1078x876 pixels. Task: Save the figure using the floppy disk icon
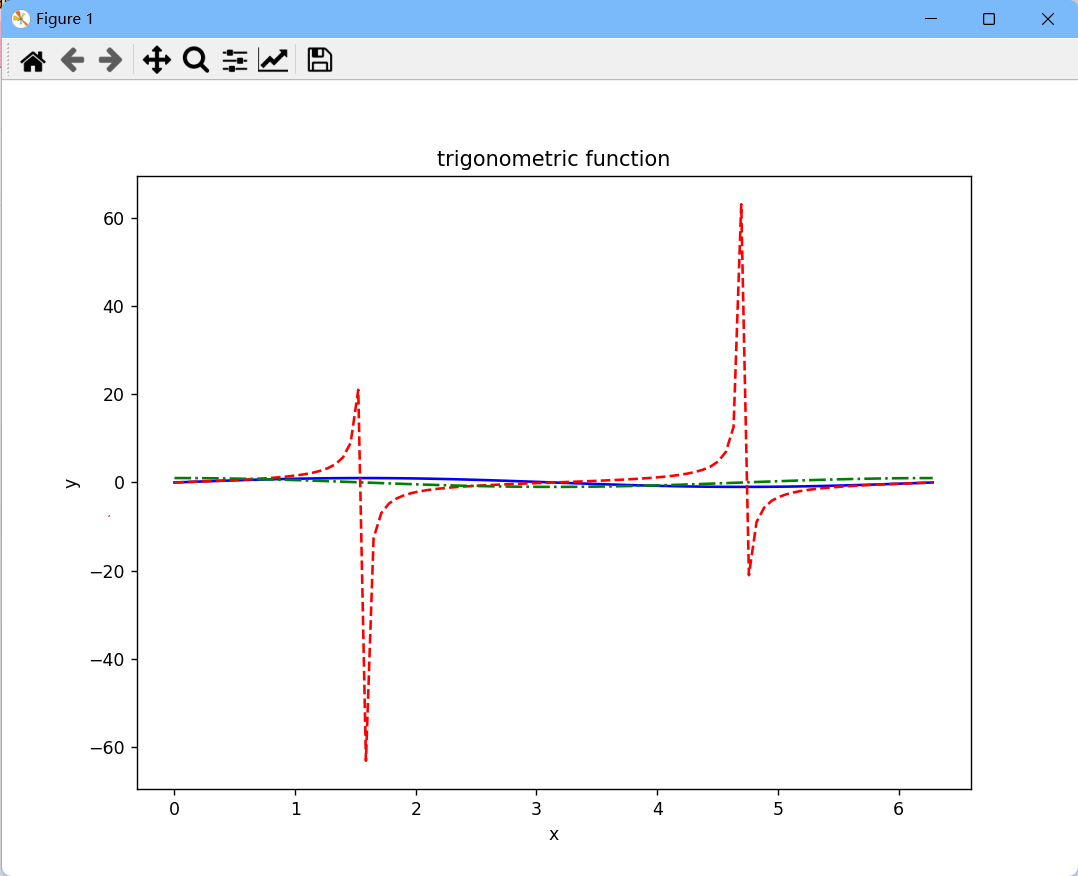click(319, 60)
